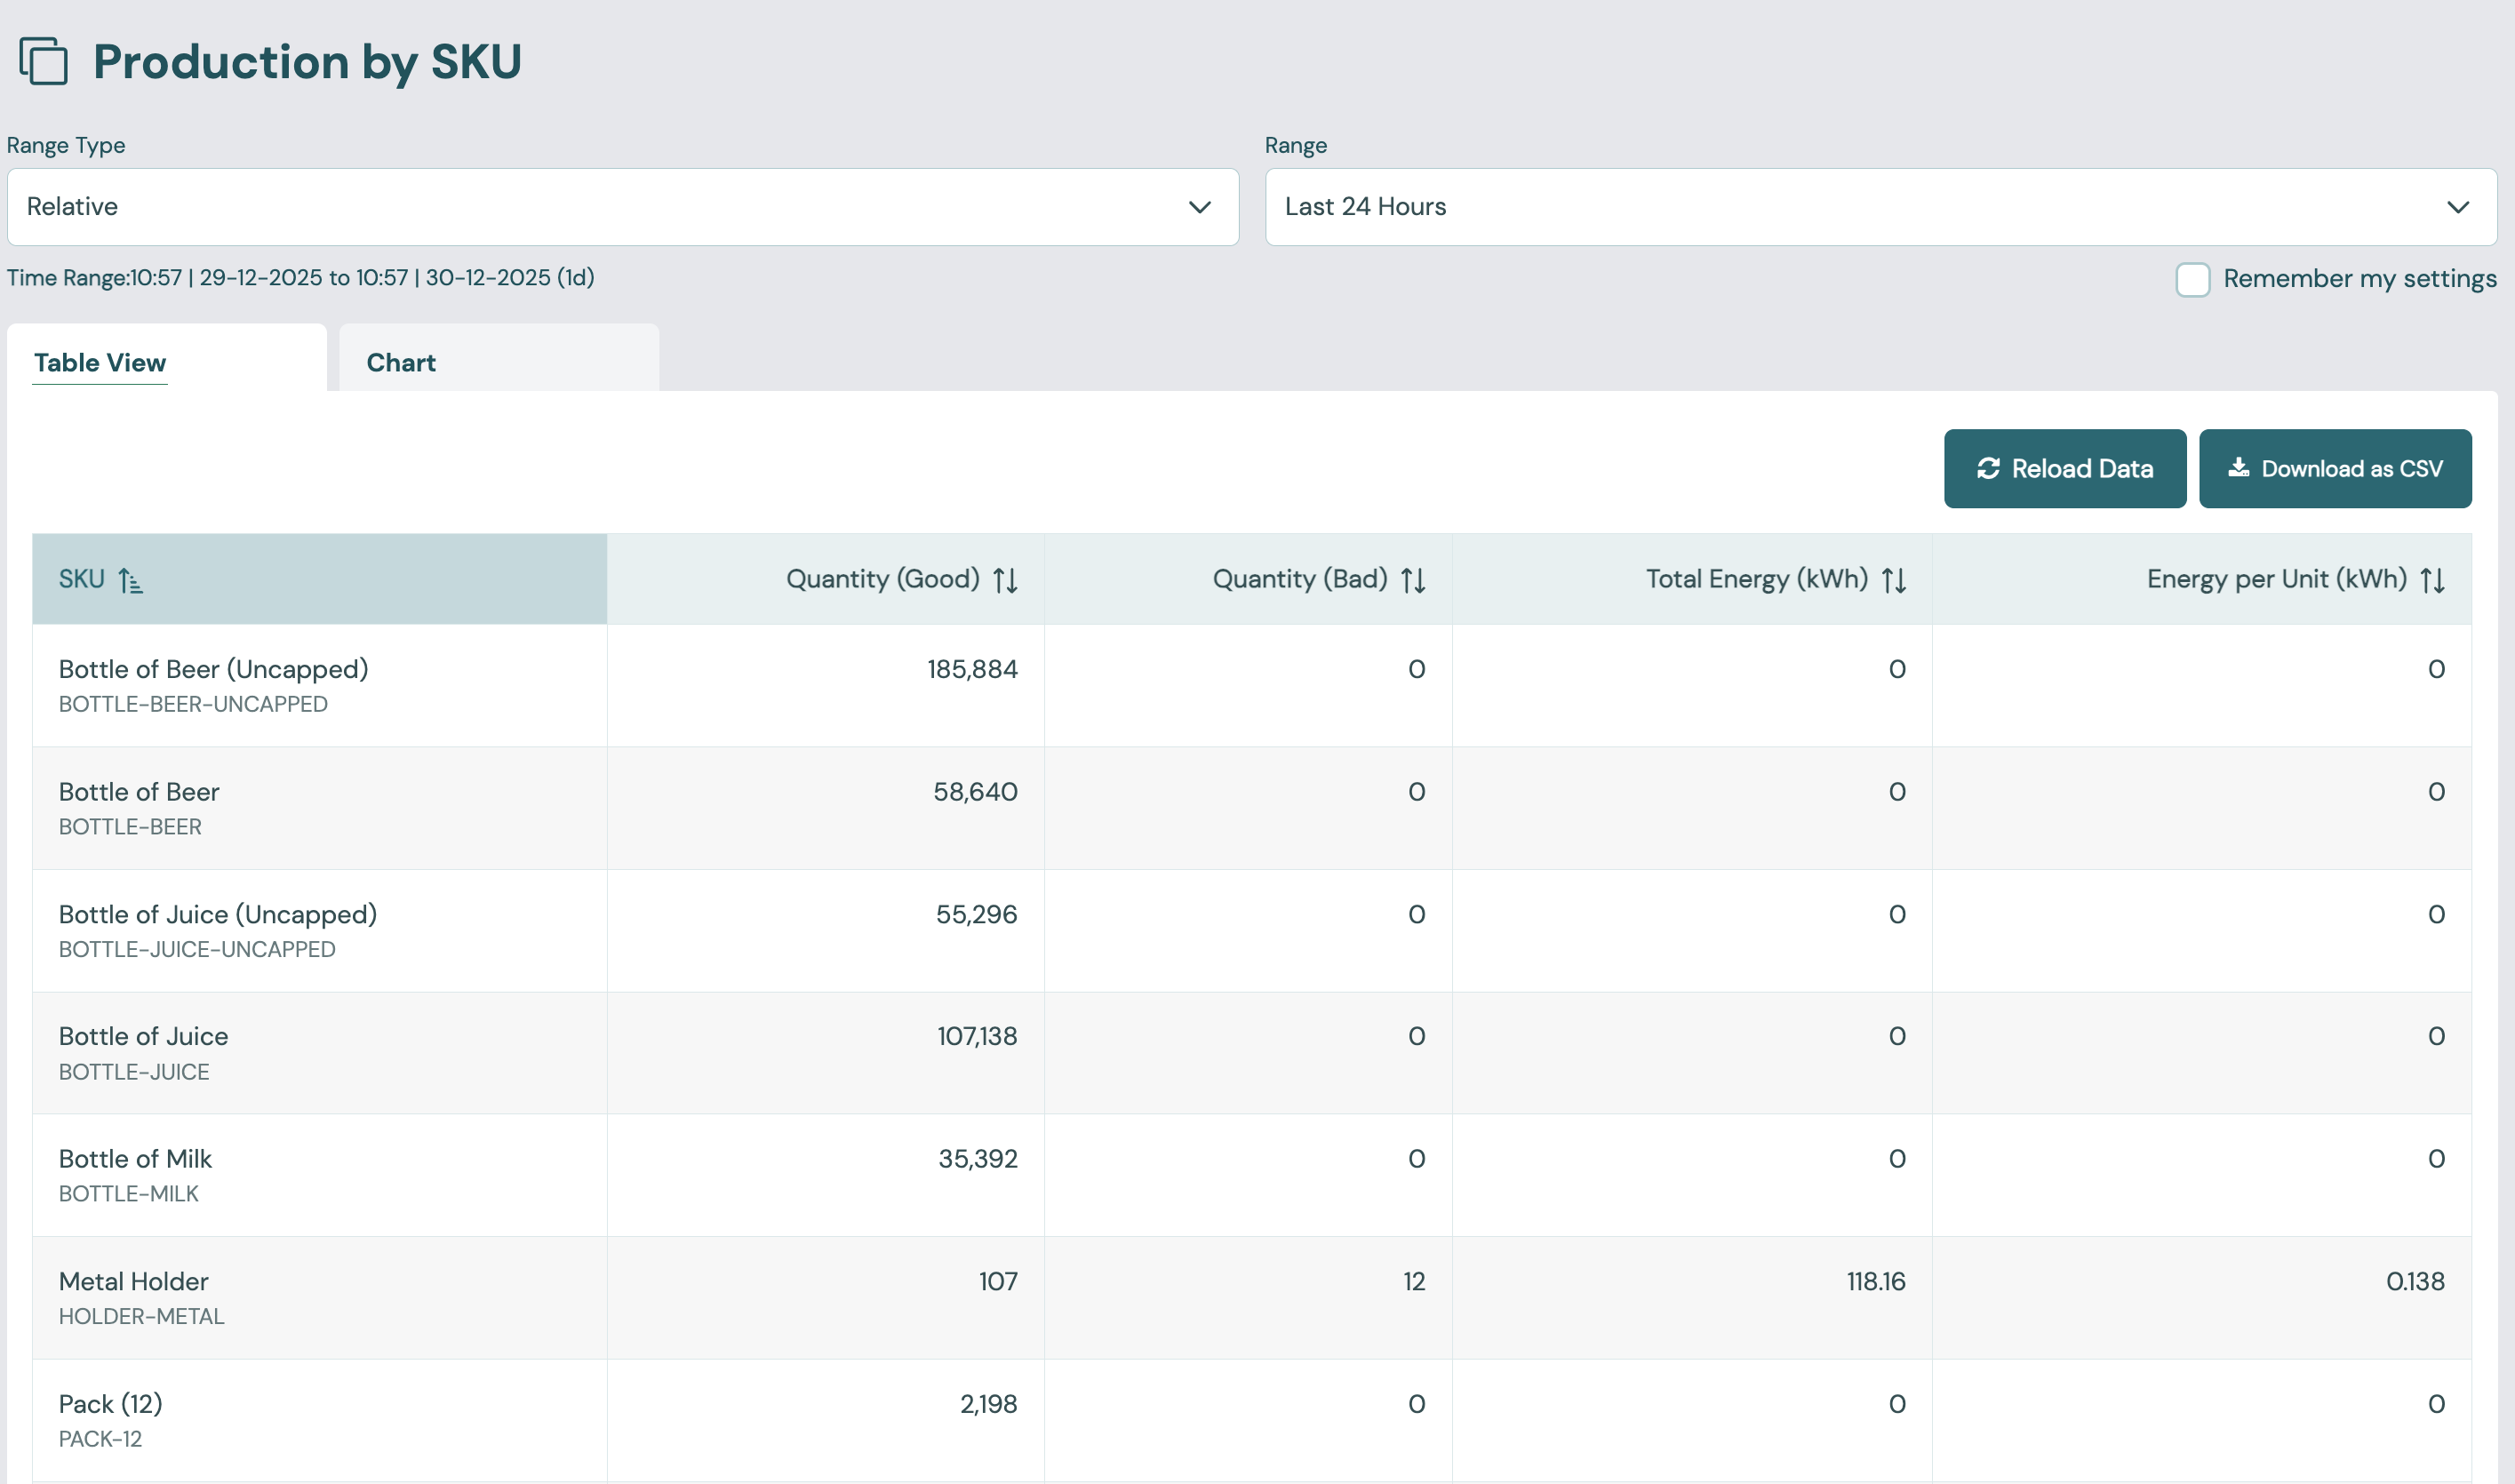
Task: Click BOTTLE-BEER-UNCAPPED SKU code
Action: point(193,704)
